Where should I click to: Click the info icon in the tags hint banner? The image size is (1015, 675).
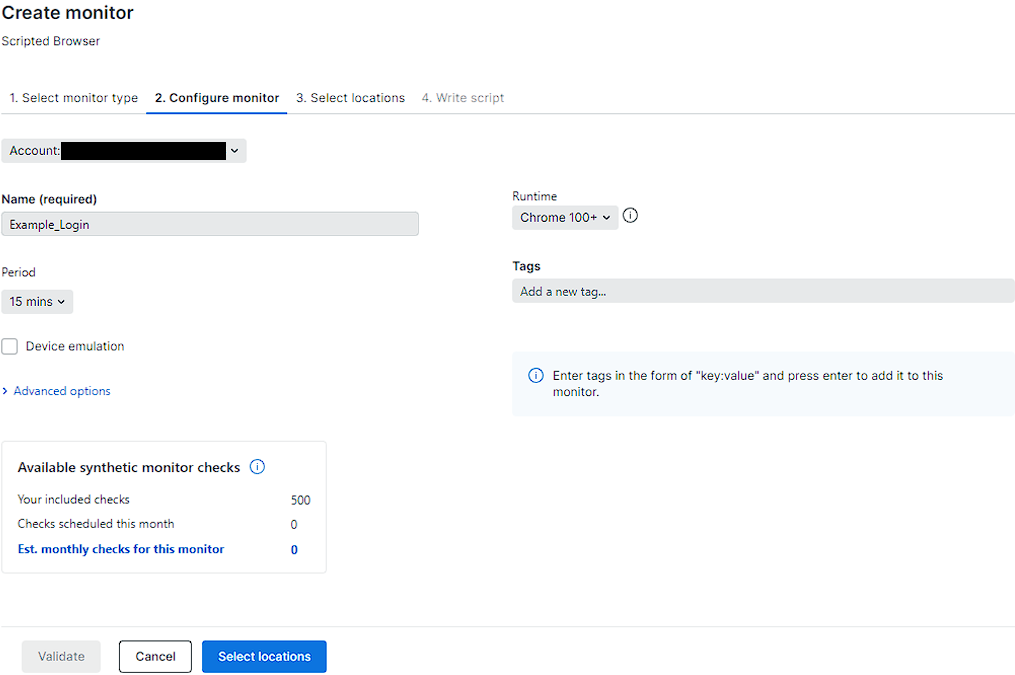[536, 375]
